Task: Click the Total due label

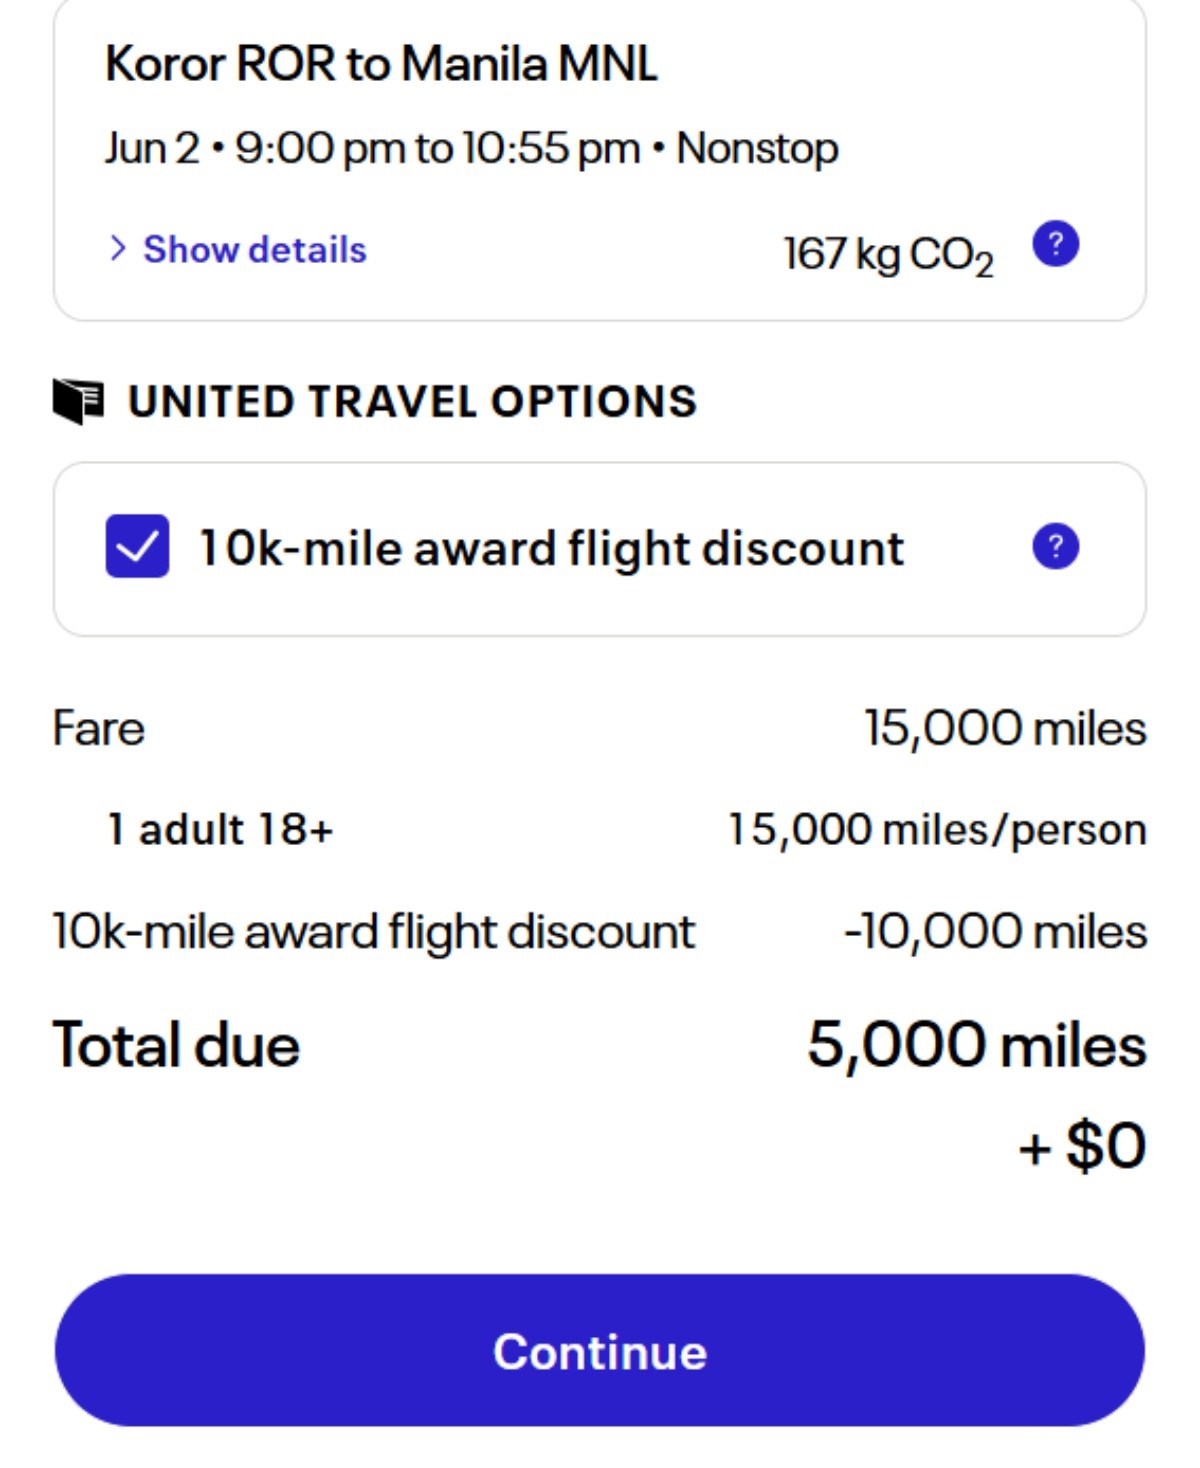Action: click(176, 1045)
